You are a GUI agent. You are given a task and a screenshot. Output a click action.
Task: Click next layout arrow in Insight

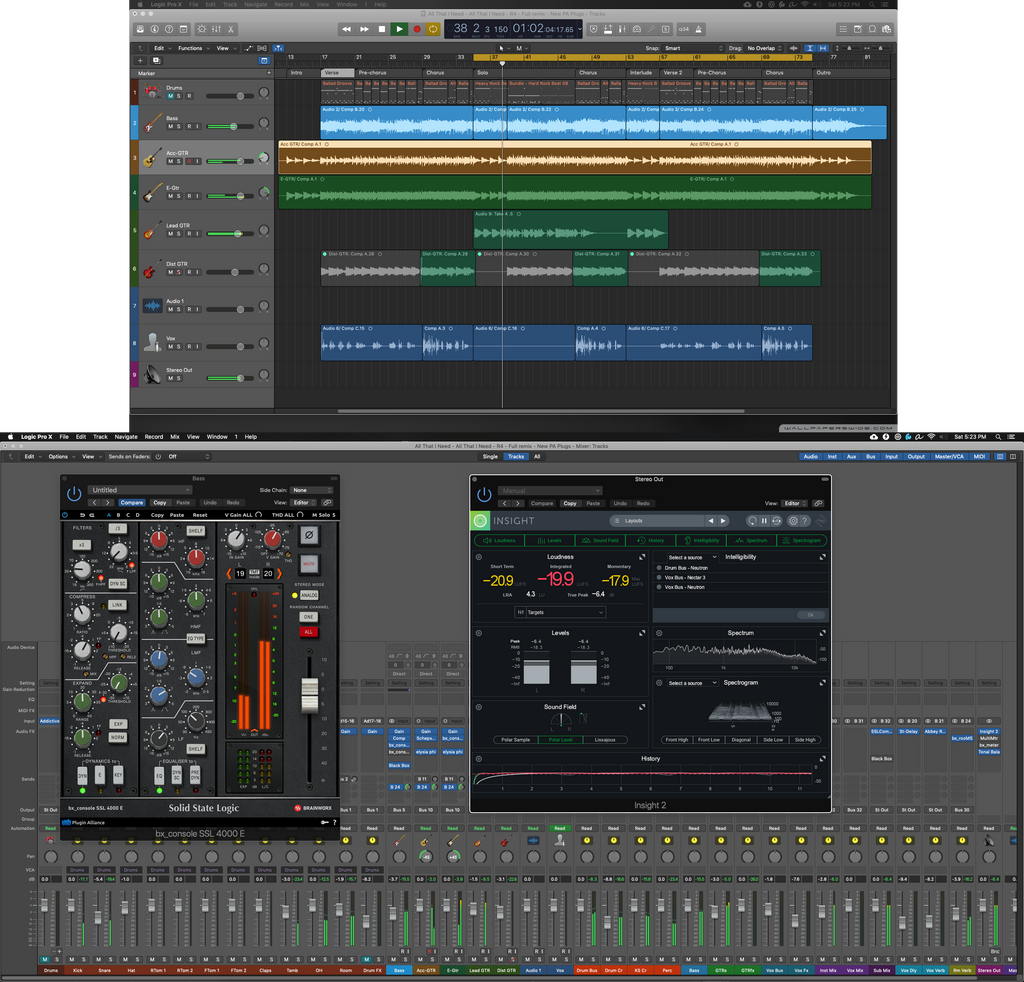click(723, 521)
